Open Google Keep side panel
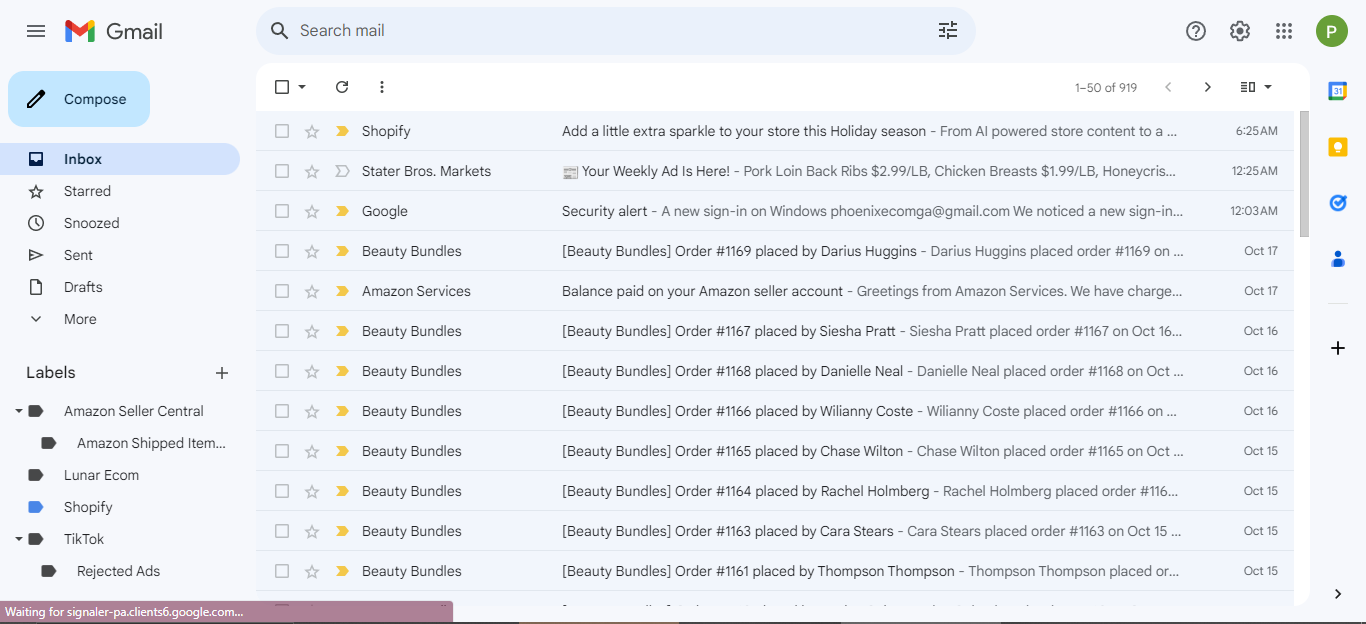 1338,147
